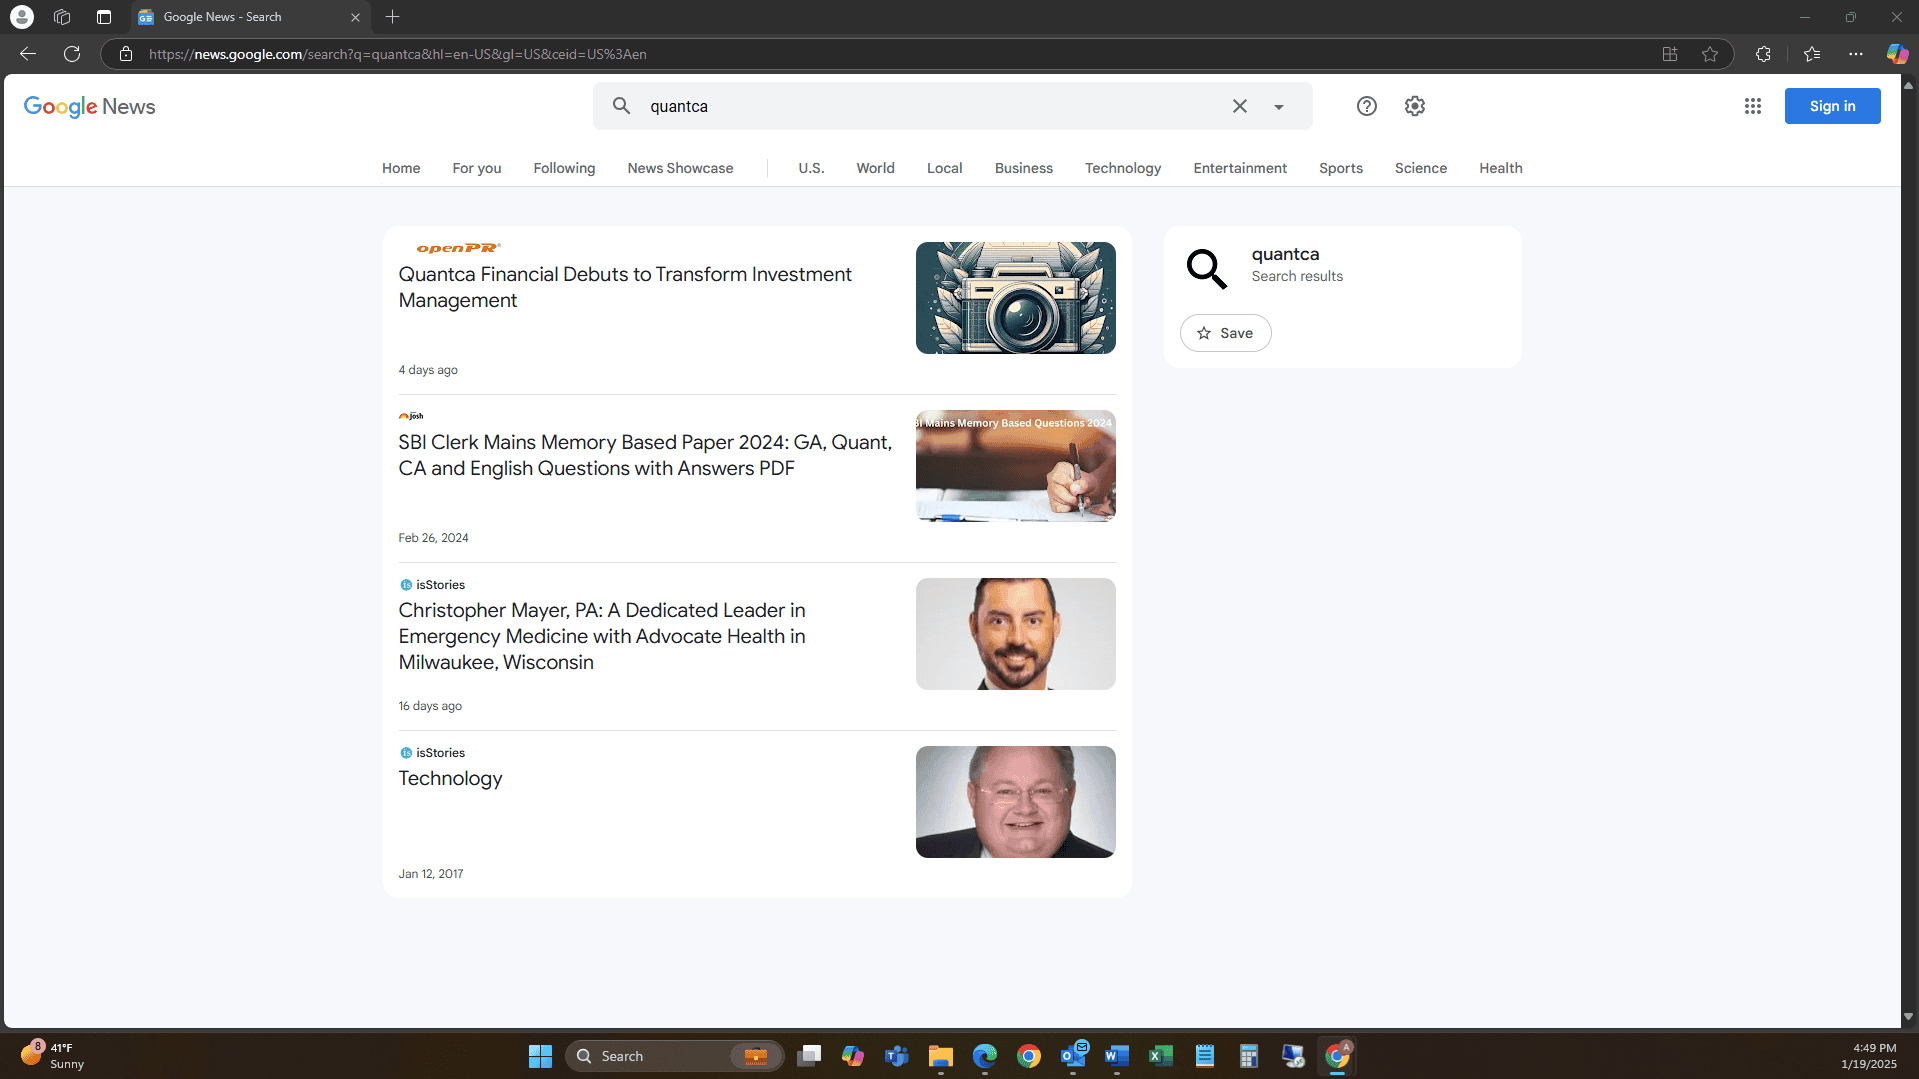Open File Explorer from the taskbar
1919x1079 pixels.
coord(940,1056)
